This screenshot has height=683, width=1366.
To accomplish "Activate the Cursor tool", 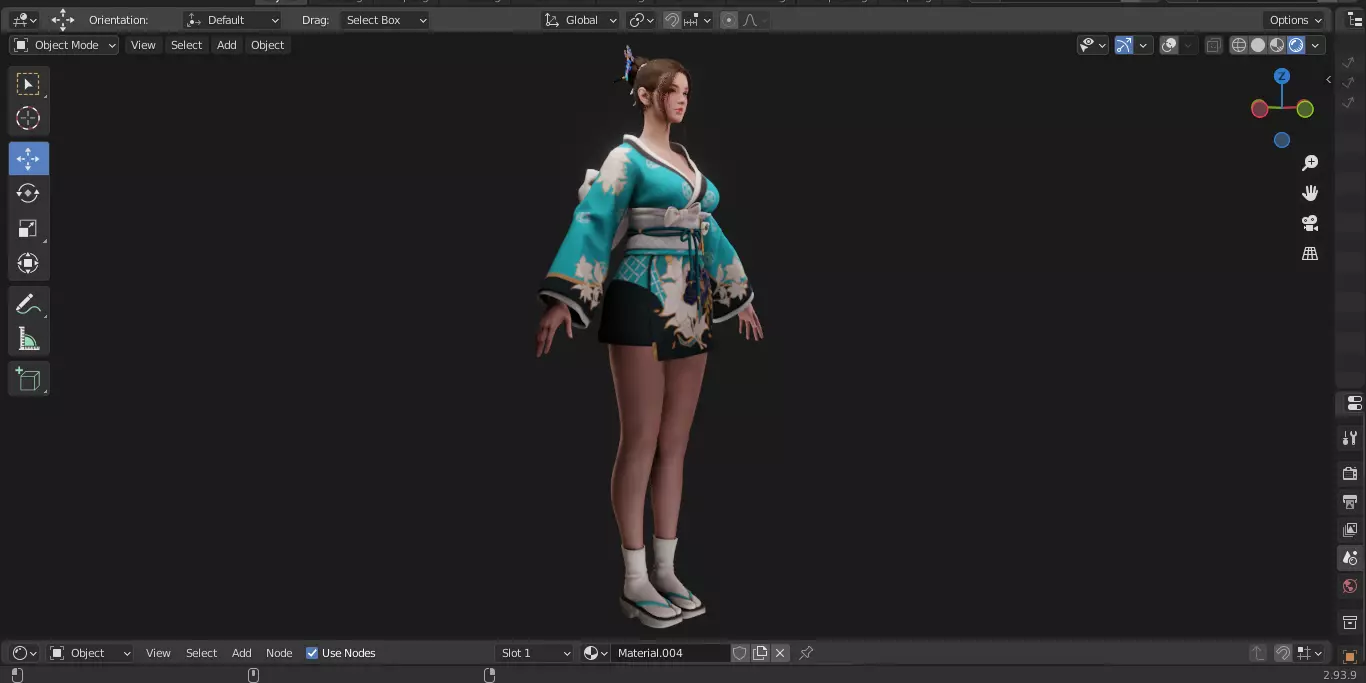I will tap(28, 118).
